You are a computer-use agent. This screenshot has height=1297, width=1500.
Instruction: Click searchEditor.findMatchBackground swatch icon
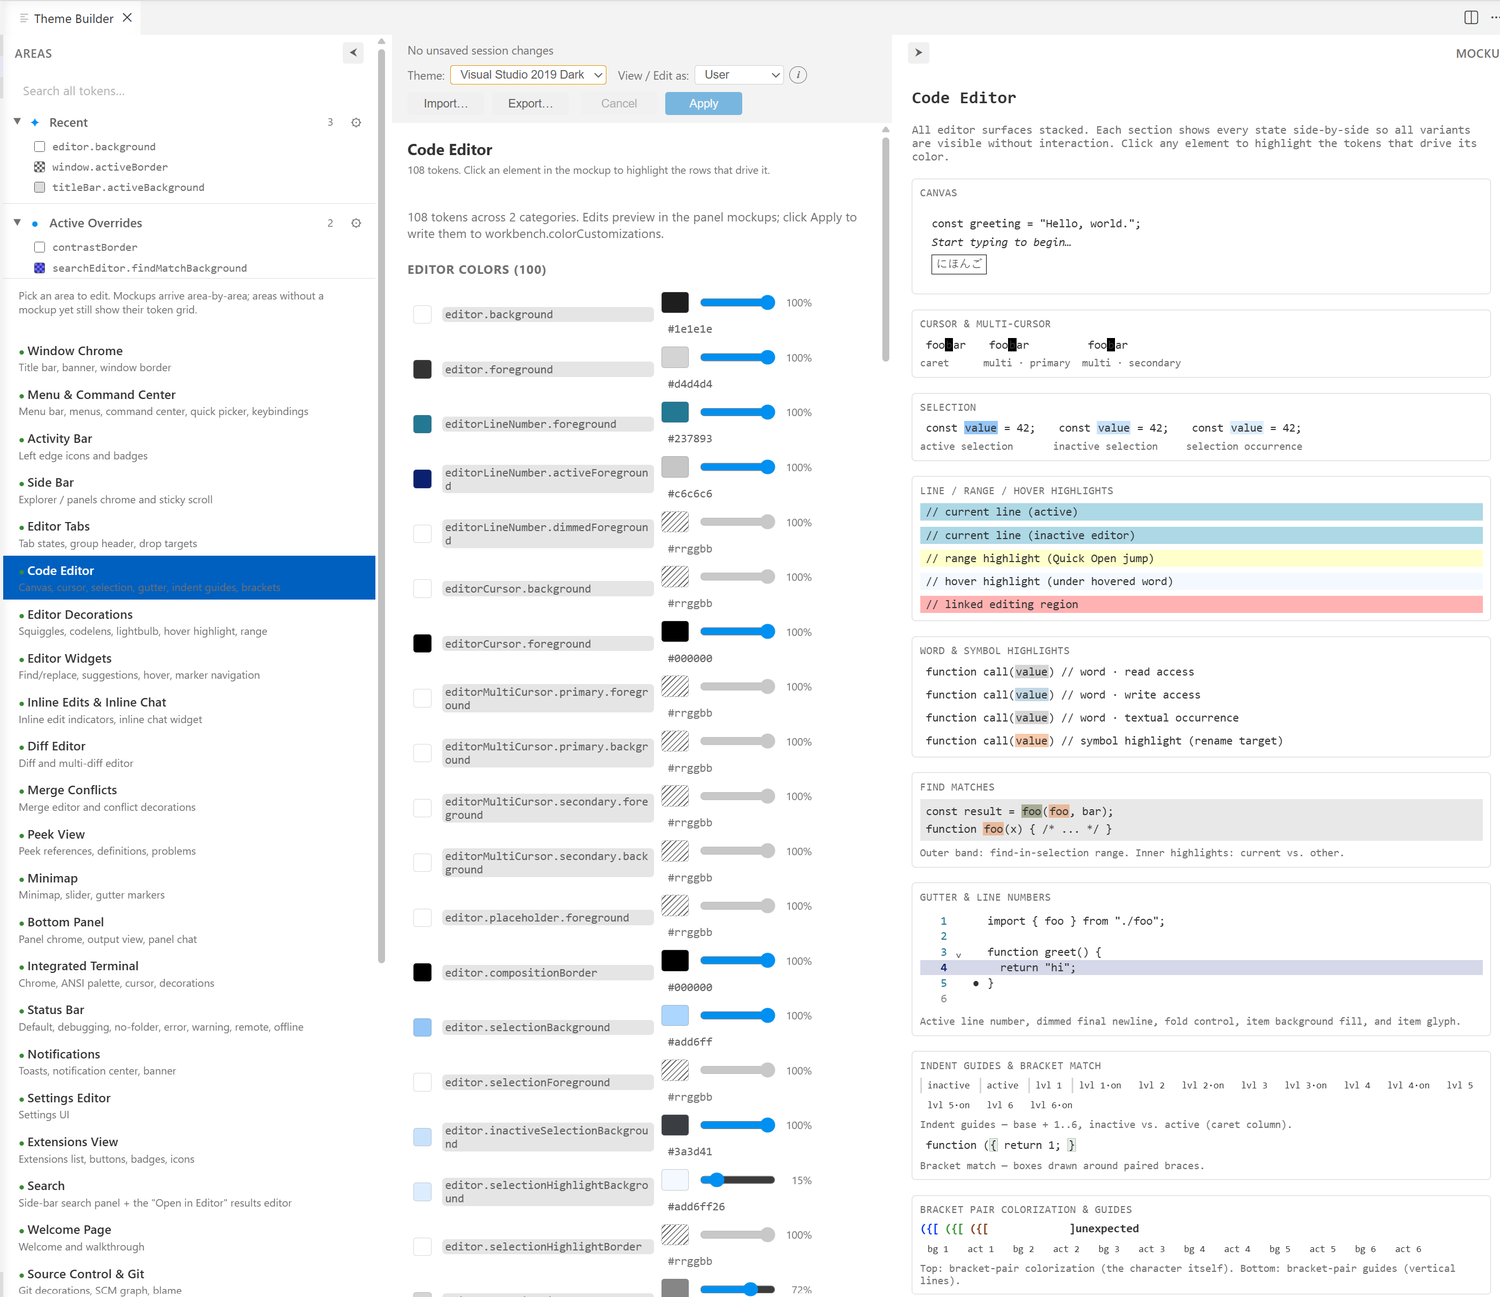point(40,268)
